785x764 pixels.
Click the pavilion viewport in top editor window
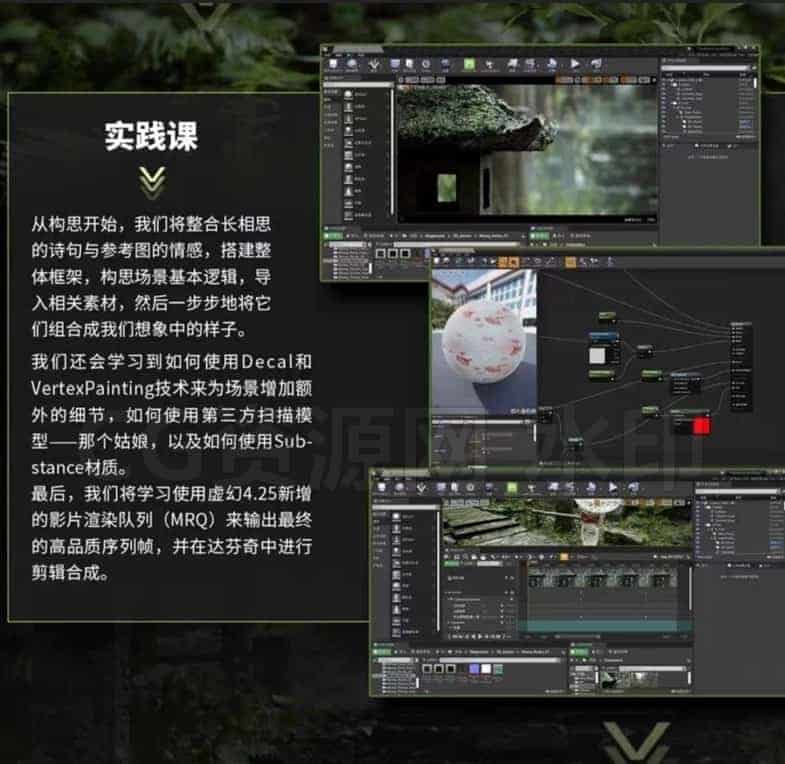pos(527,153)
